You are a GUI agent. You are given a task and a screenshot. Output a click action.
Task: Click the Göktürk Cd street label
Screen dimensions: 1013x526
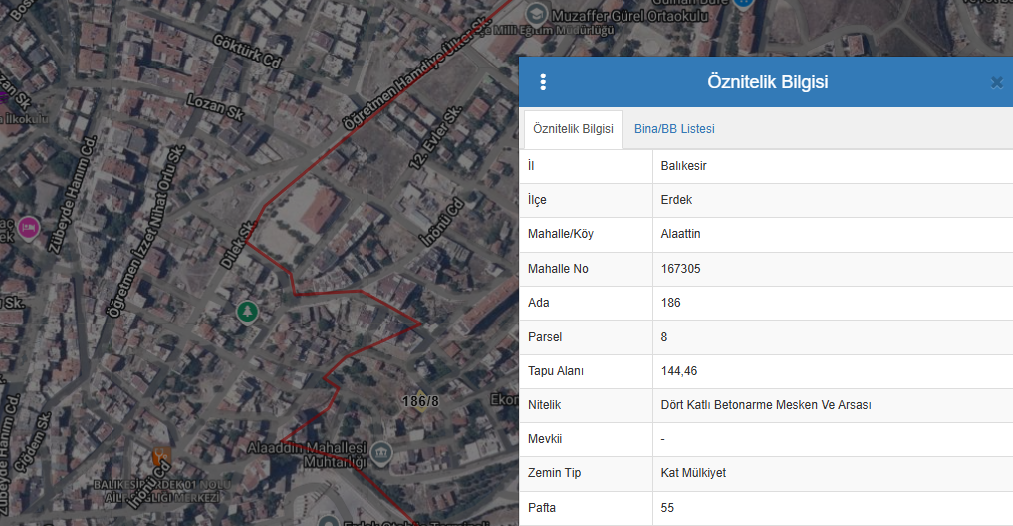pos(244,51)
